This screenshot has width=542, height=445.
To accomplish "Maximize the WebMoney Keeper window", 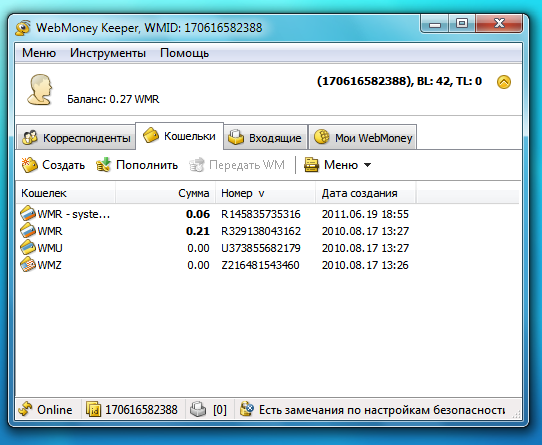I will point(462,24).
